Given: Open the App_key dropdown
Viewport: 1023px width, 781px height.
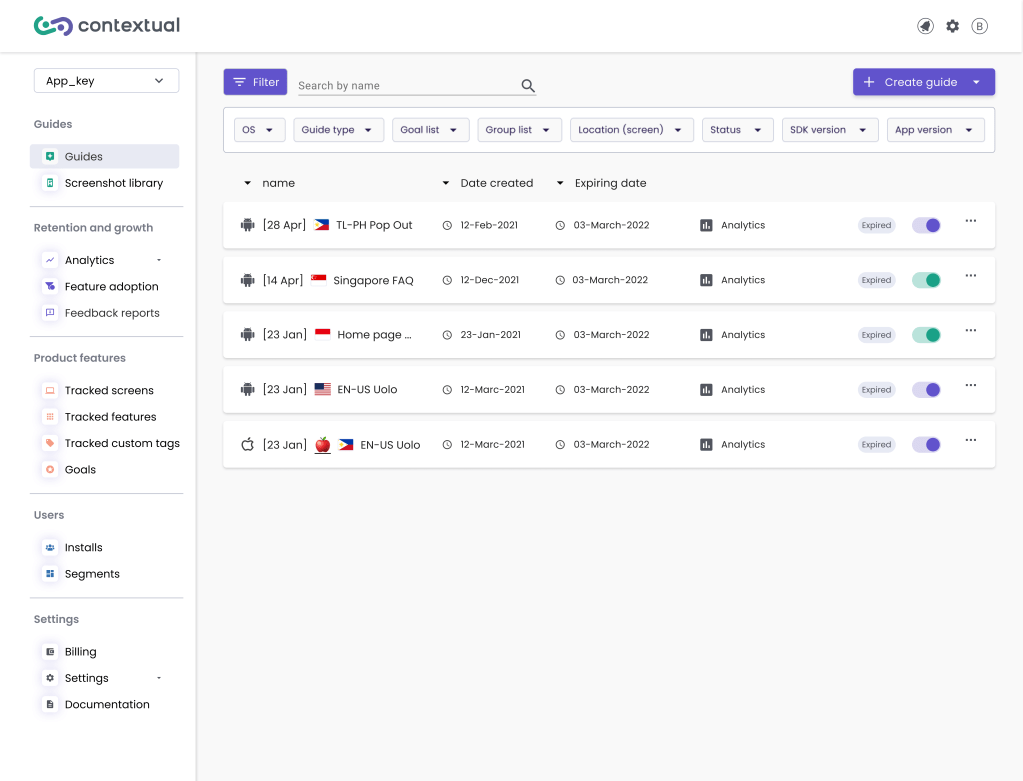Looking at the screenshot, I should pos(106,81).
